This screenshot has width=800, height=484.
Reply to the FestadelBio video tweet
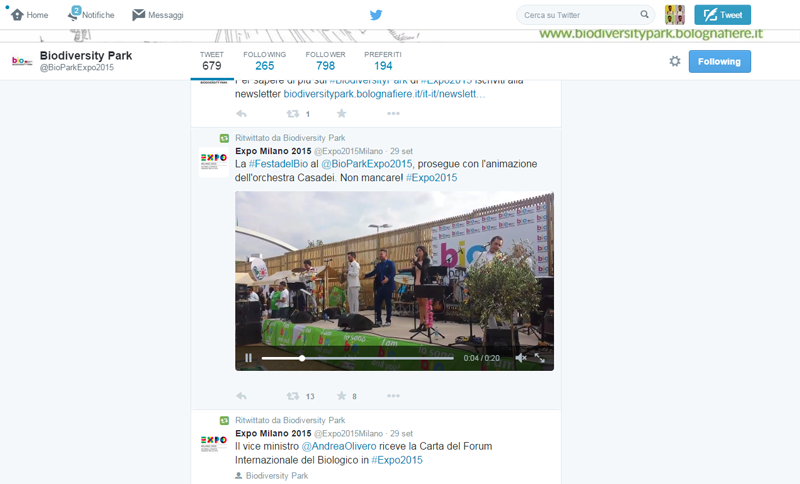[x=241, y=396]
